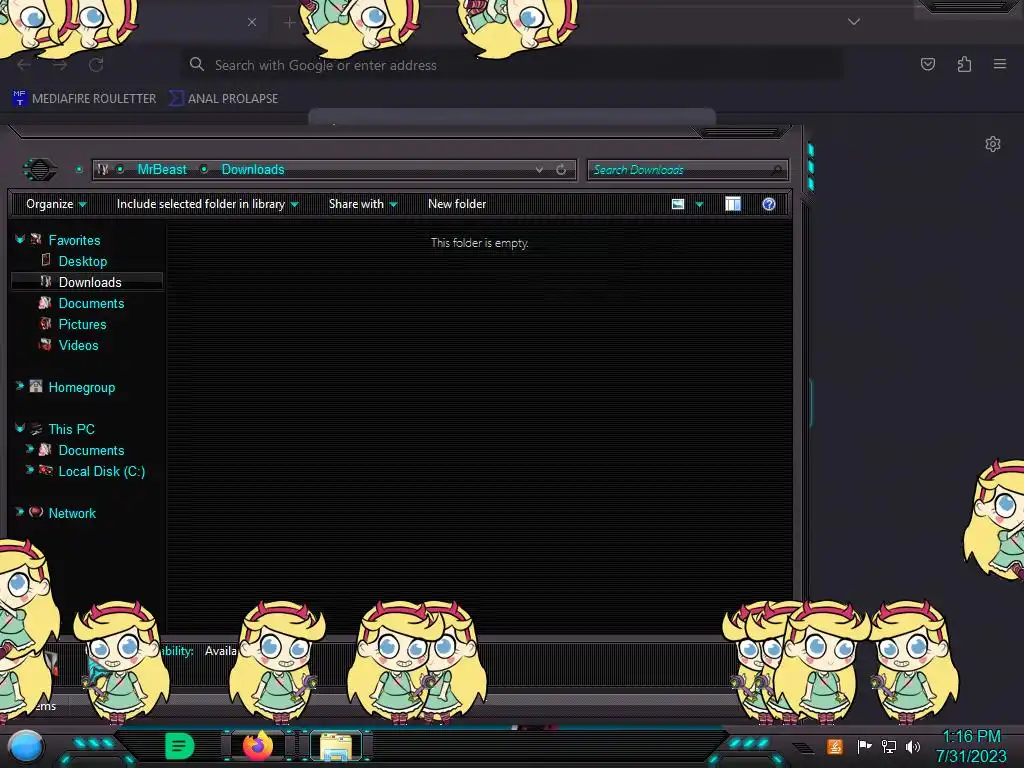
Task: Click the search magnifier in Explorer
Action: 776,170
